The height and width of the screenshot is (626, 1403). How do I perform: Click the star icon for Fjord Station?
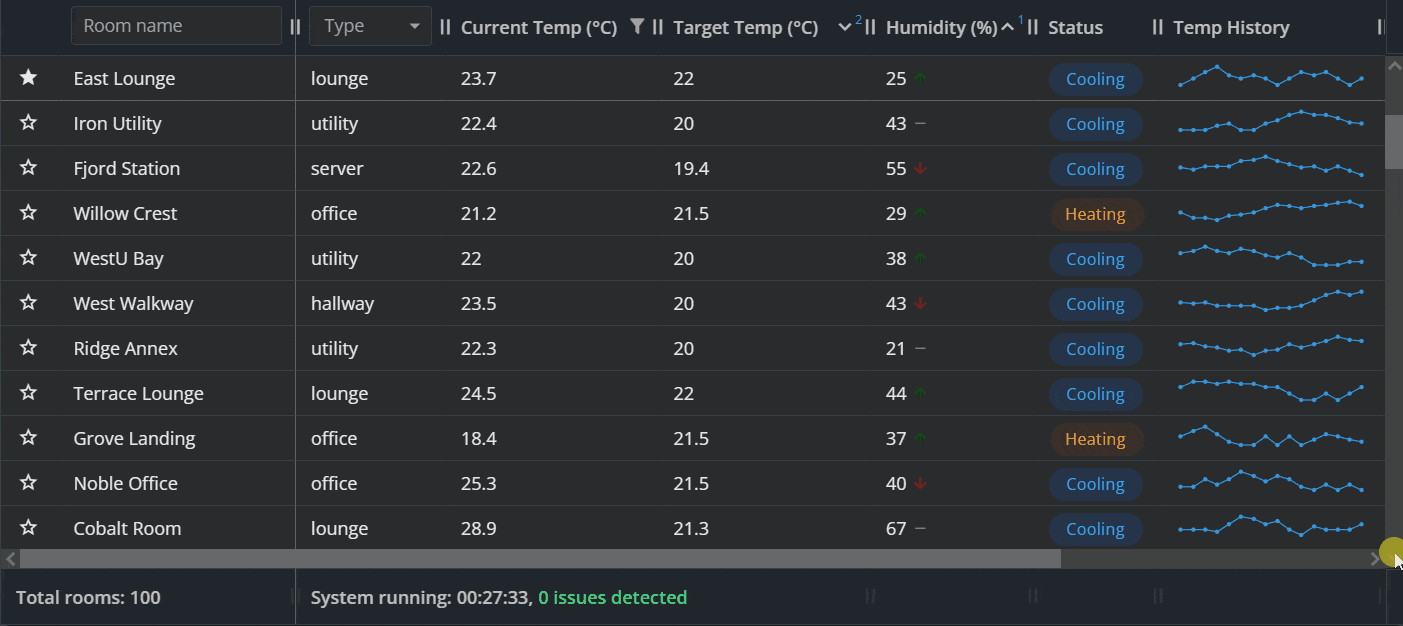[x=28, y=168]
